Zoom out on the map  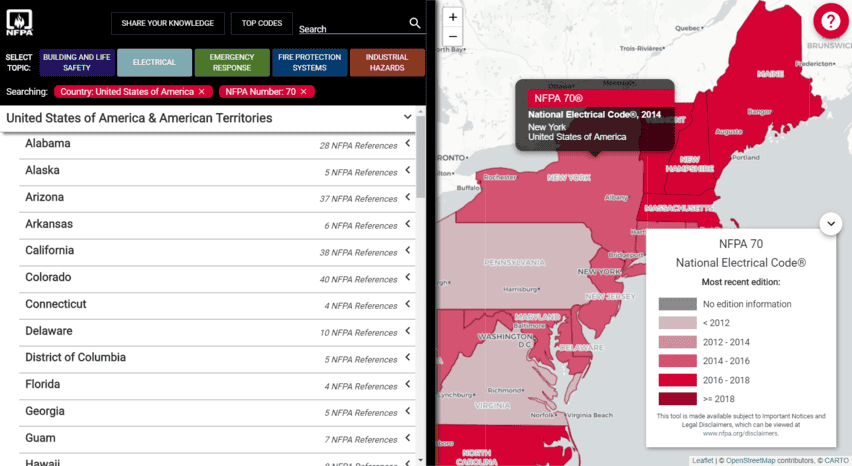tap(453, 37)
